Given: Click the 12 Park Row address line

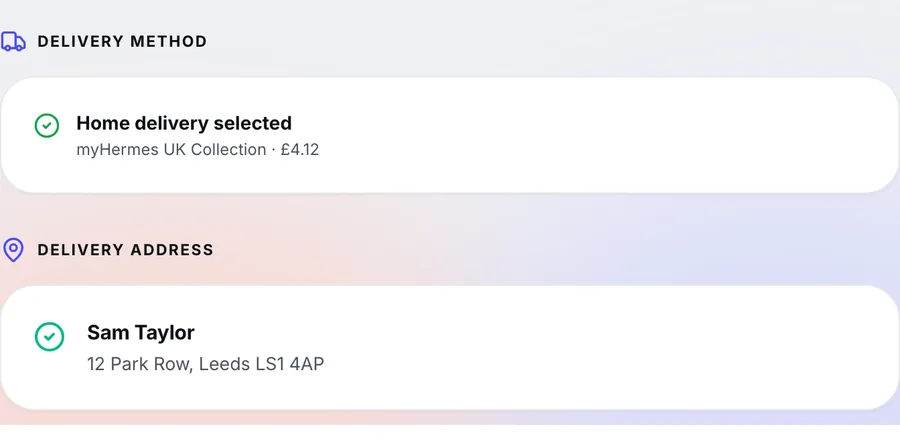Looking at the screenshot, I should tap(205, 364).
